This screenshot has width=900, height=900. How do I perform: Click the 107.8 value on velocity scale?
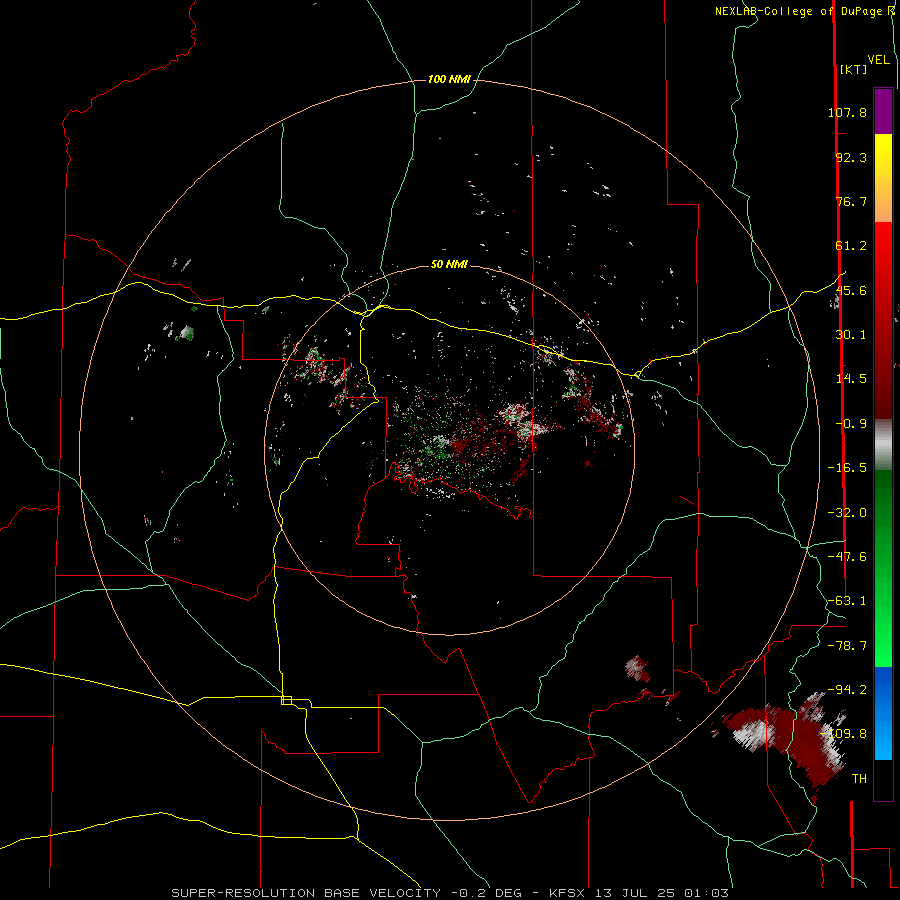point(847,112)
